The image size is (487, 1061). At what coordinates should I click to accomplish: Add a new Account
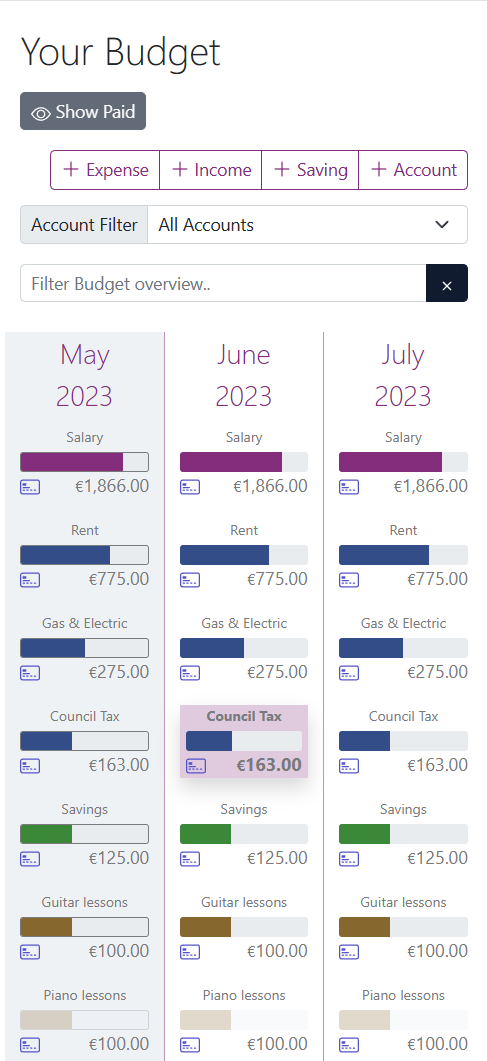(413, 170)
